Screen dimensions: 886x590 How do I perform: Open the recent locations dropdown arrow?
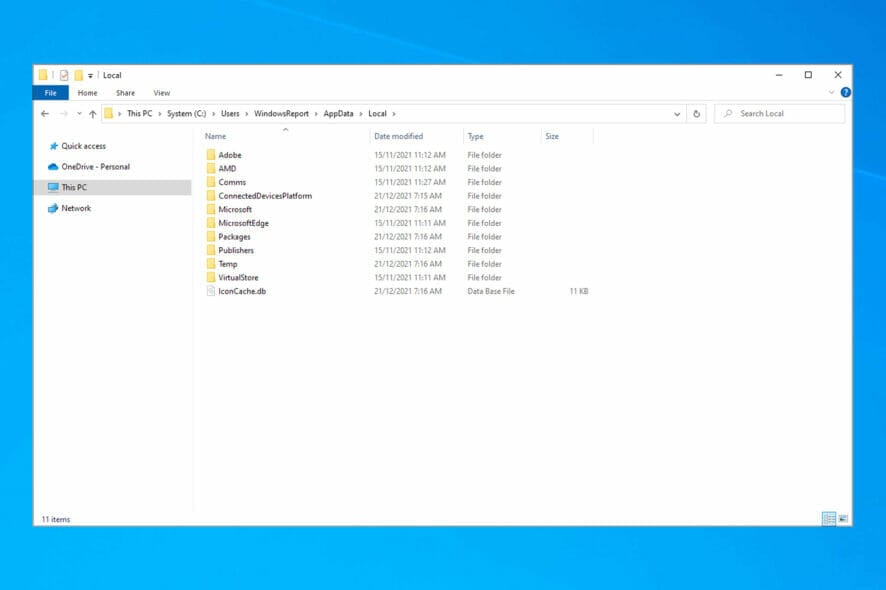[x=77, y=114]
